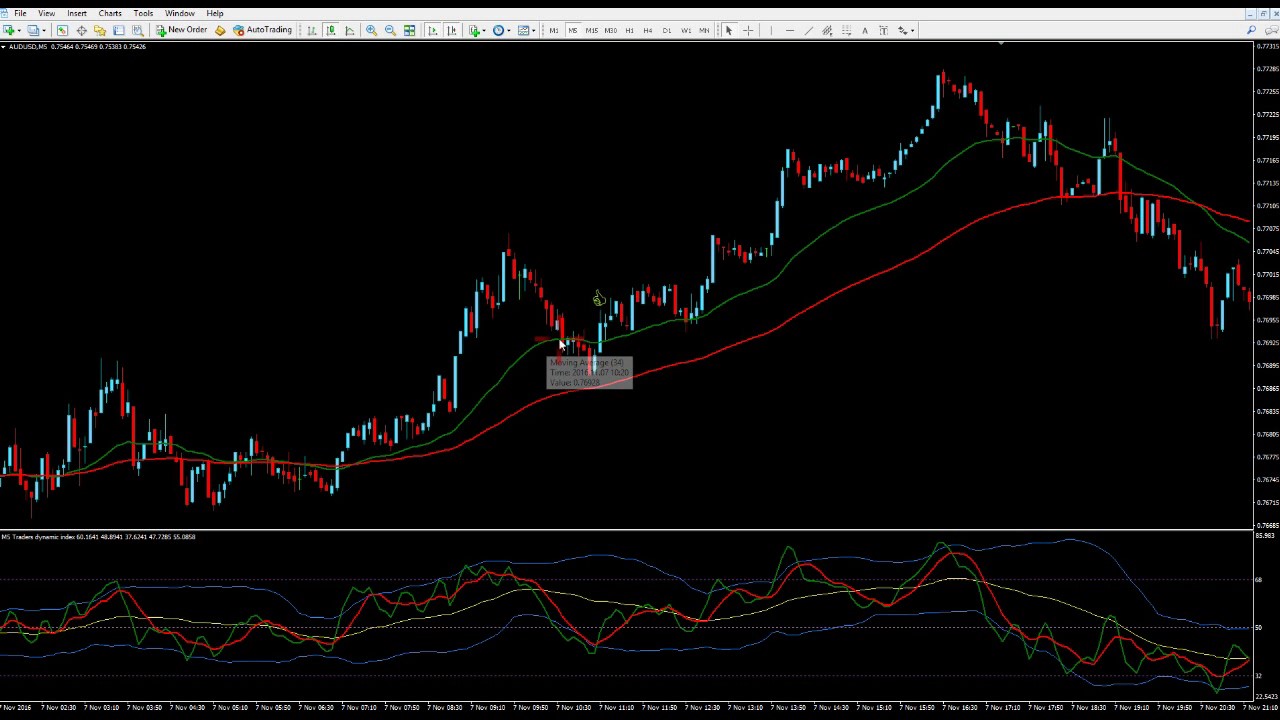Switch timeframe to H1
Viewport: 1280px width, 720px height.
[629, 30]
